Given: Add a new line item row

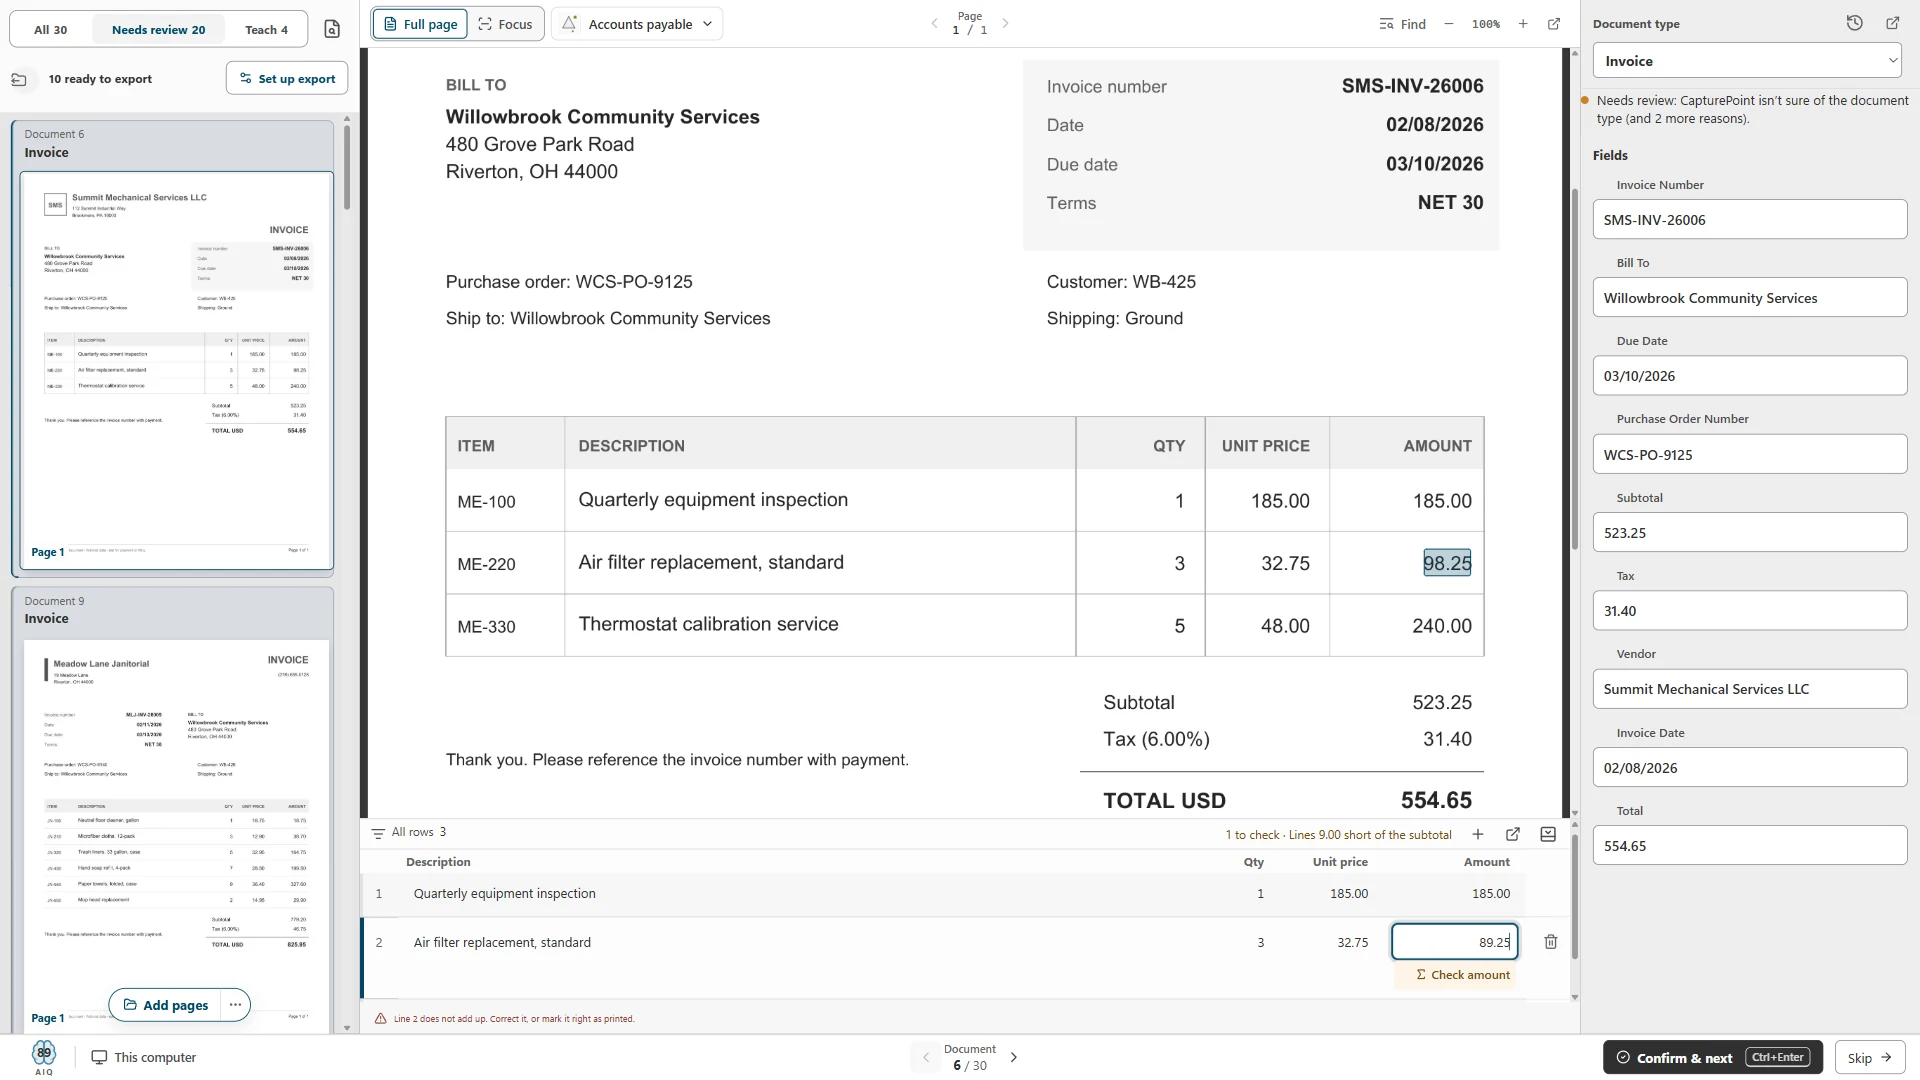Looking at the screenshot, I should coord(1478,834).
